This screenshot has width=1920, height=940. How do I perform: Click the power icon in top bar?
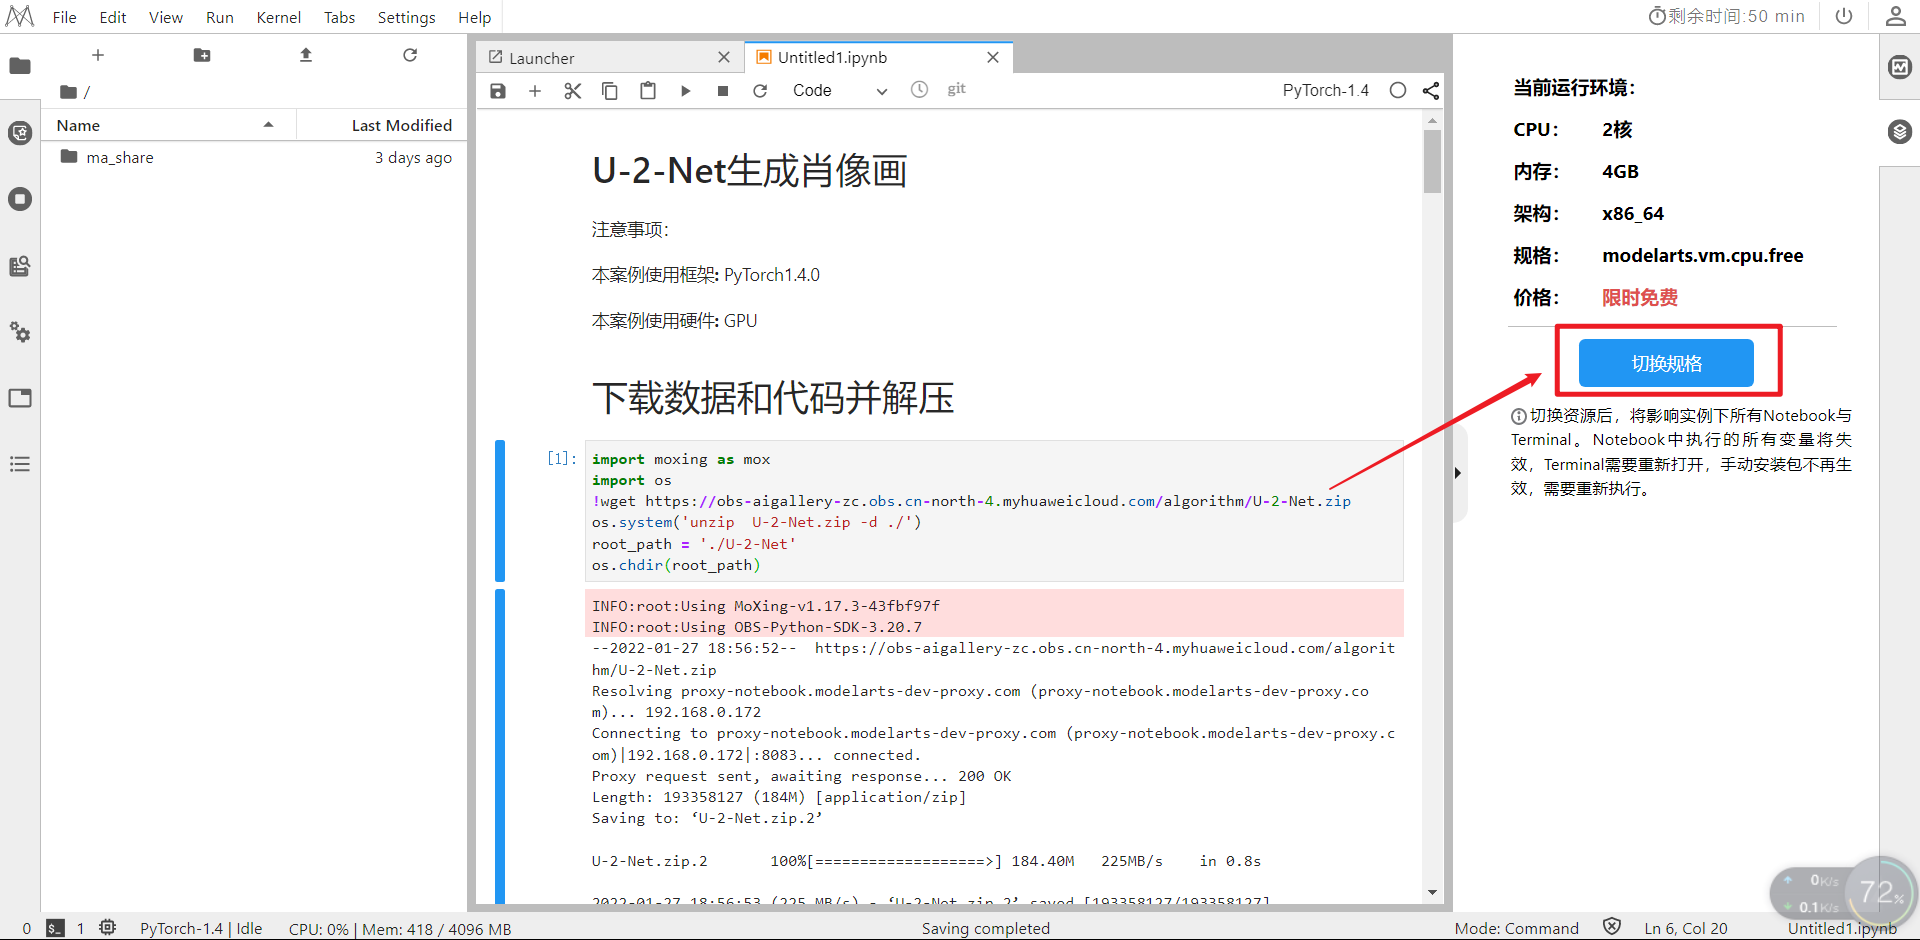point(1844,16)
